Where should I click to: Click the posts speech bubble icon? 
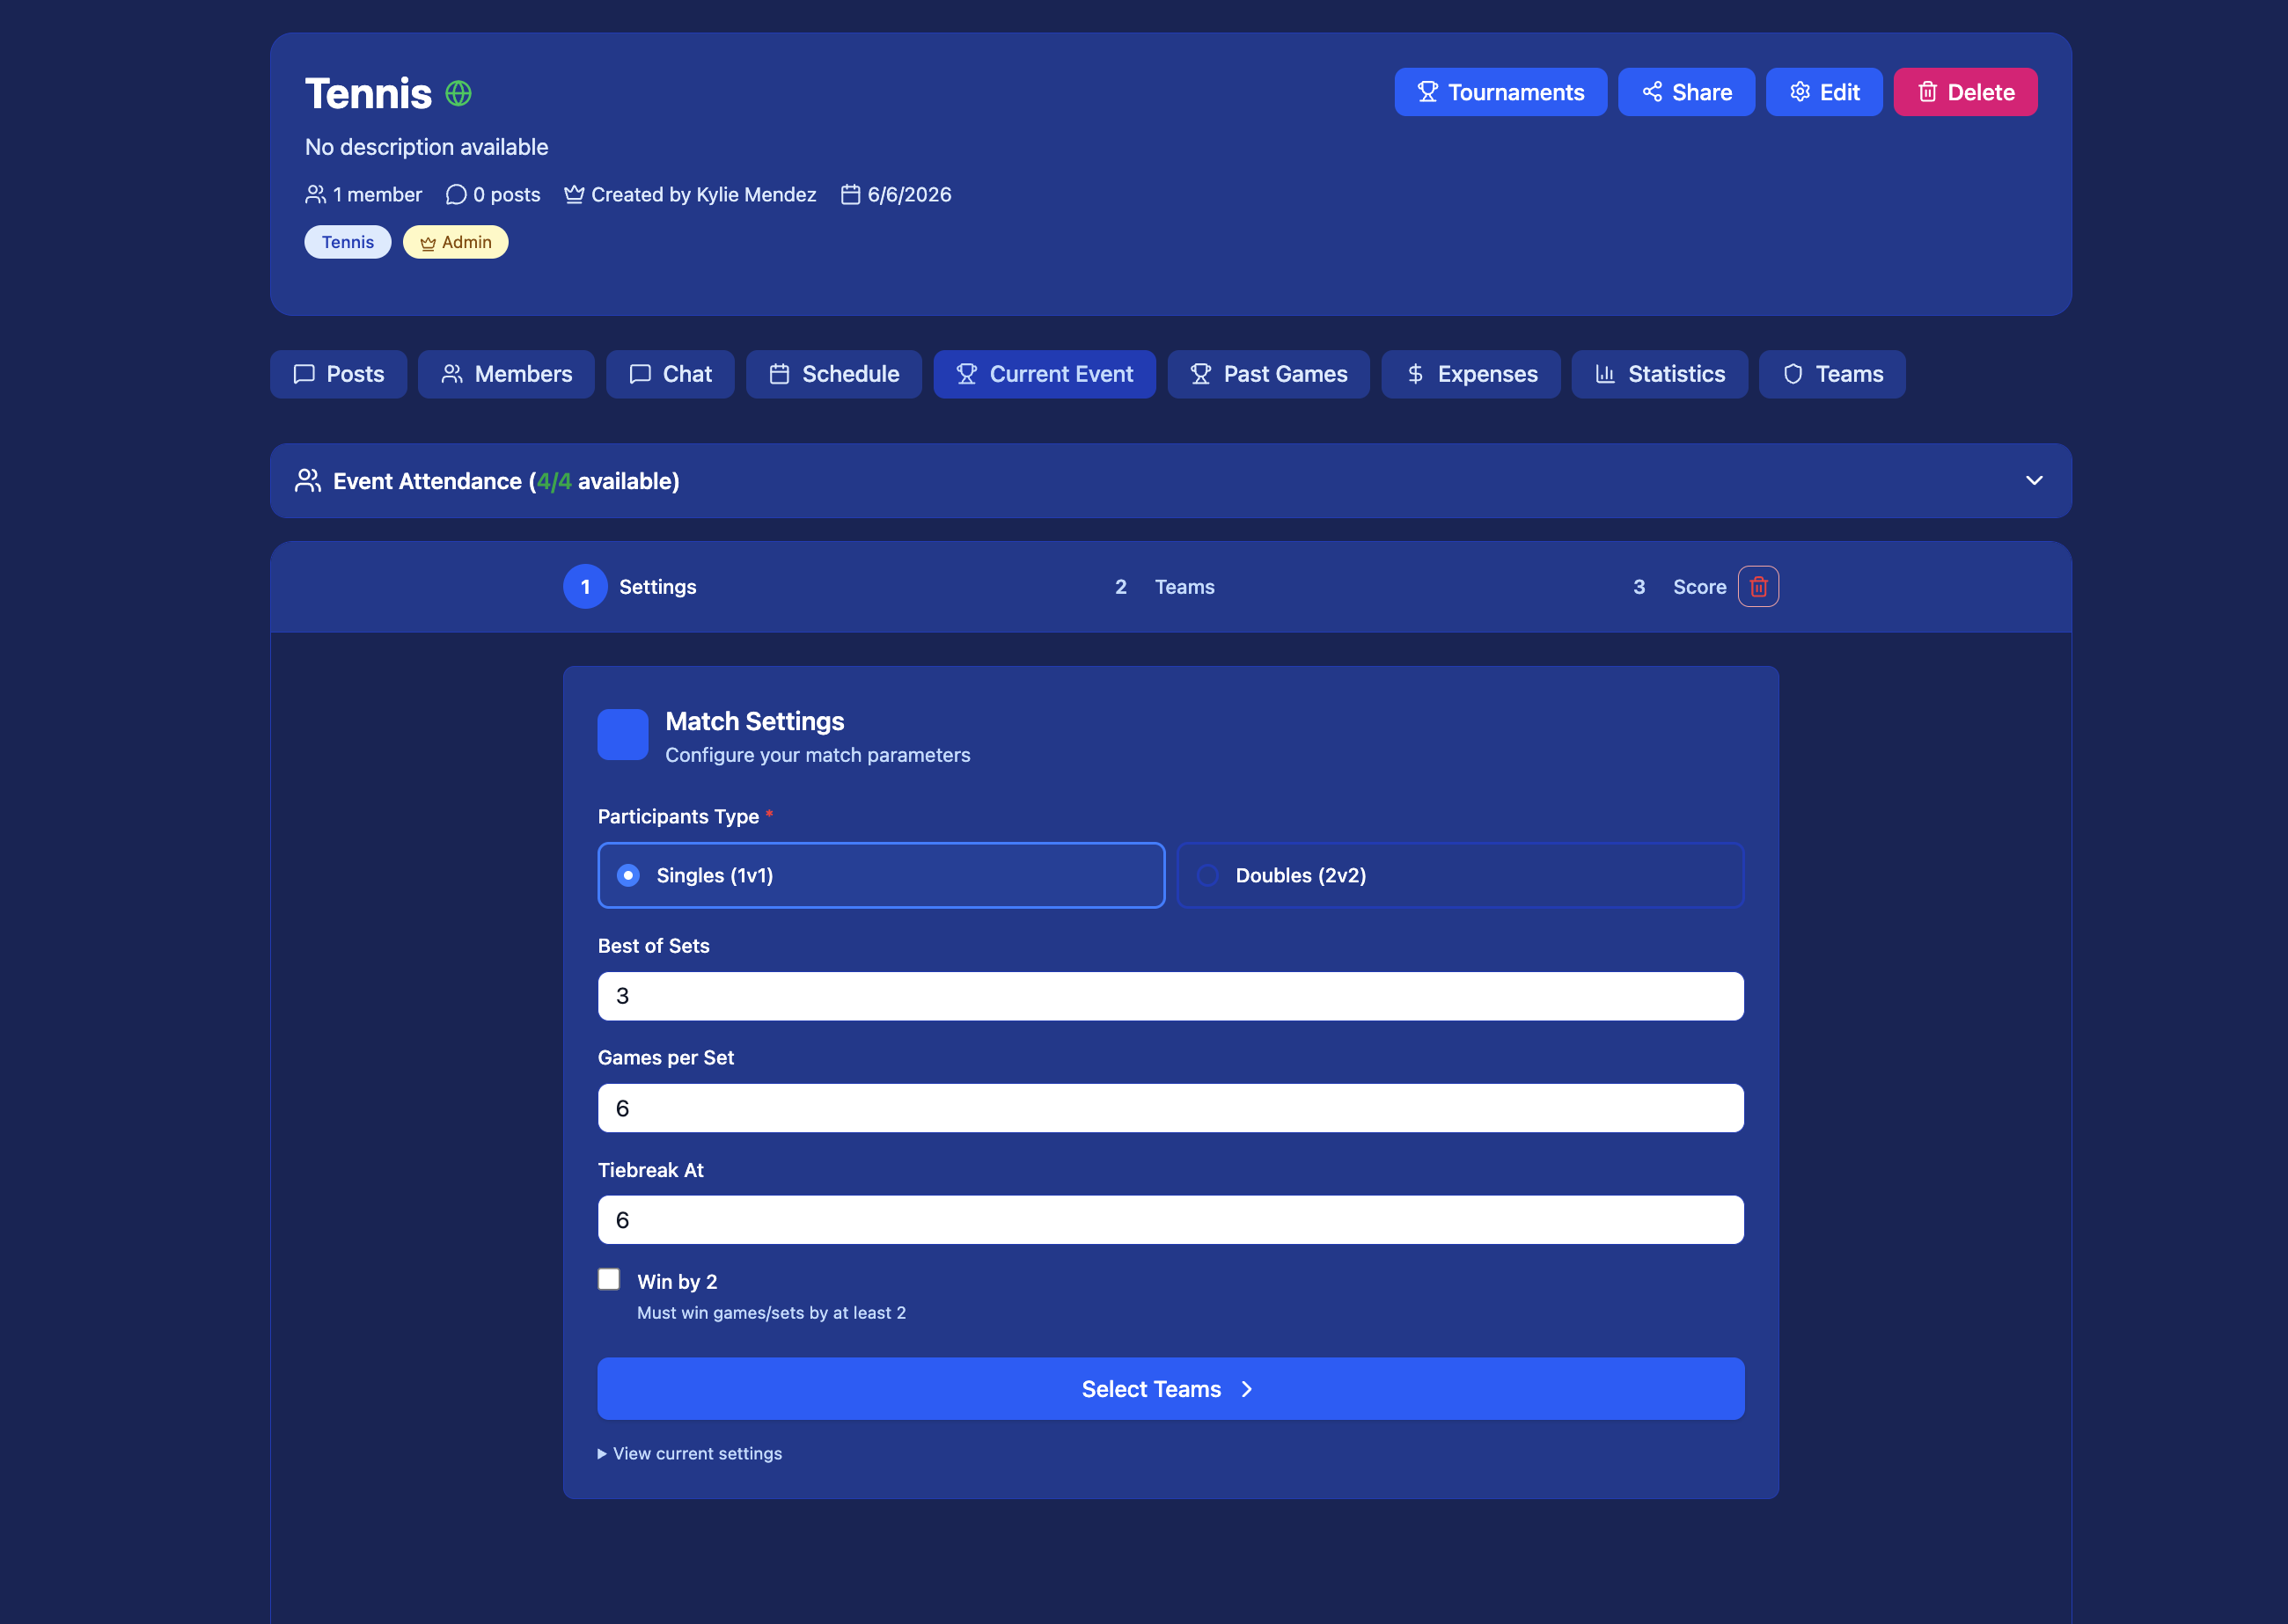pyautogui.click(x=456, y=194)
